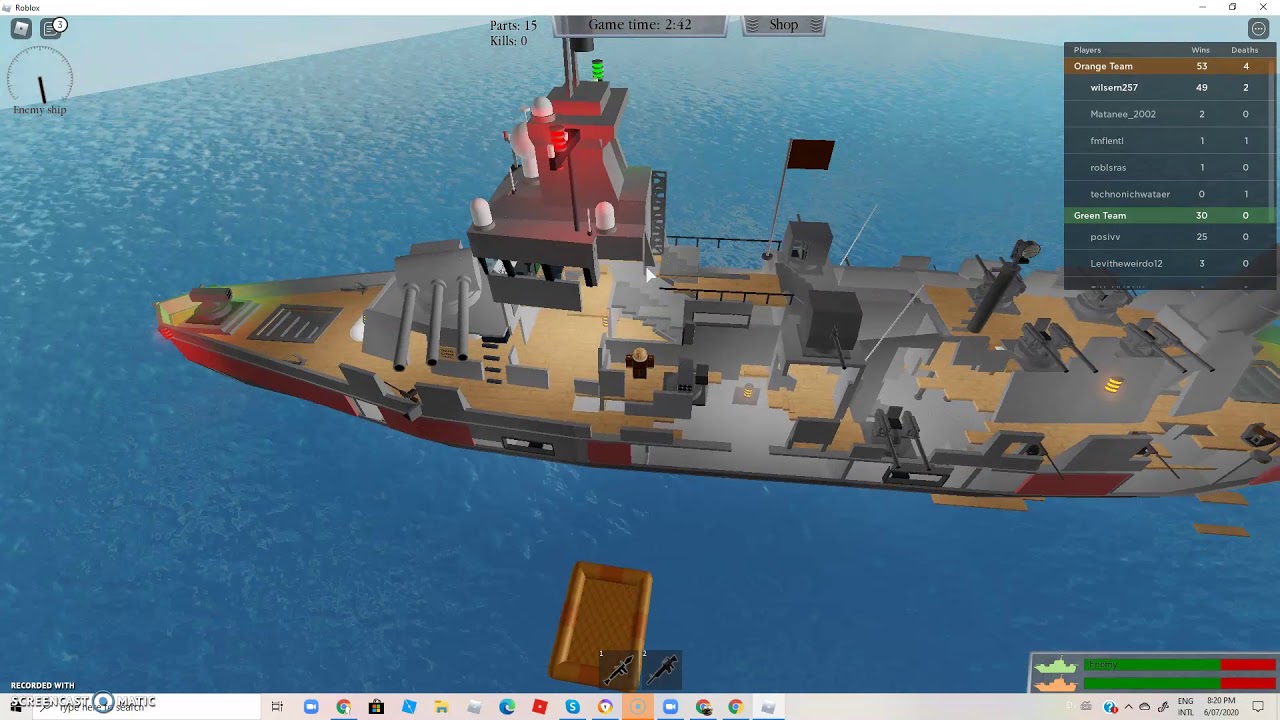This screenshot has width=1280, height=720.
Task: Switch to the Roblox taskbar window
Action: [768, 707]
